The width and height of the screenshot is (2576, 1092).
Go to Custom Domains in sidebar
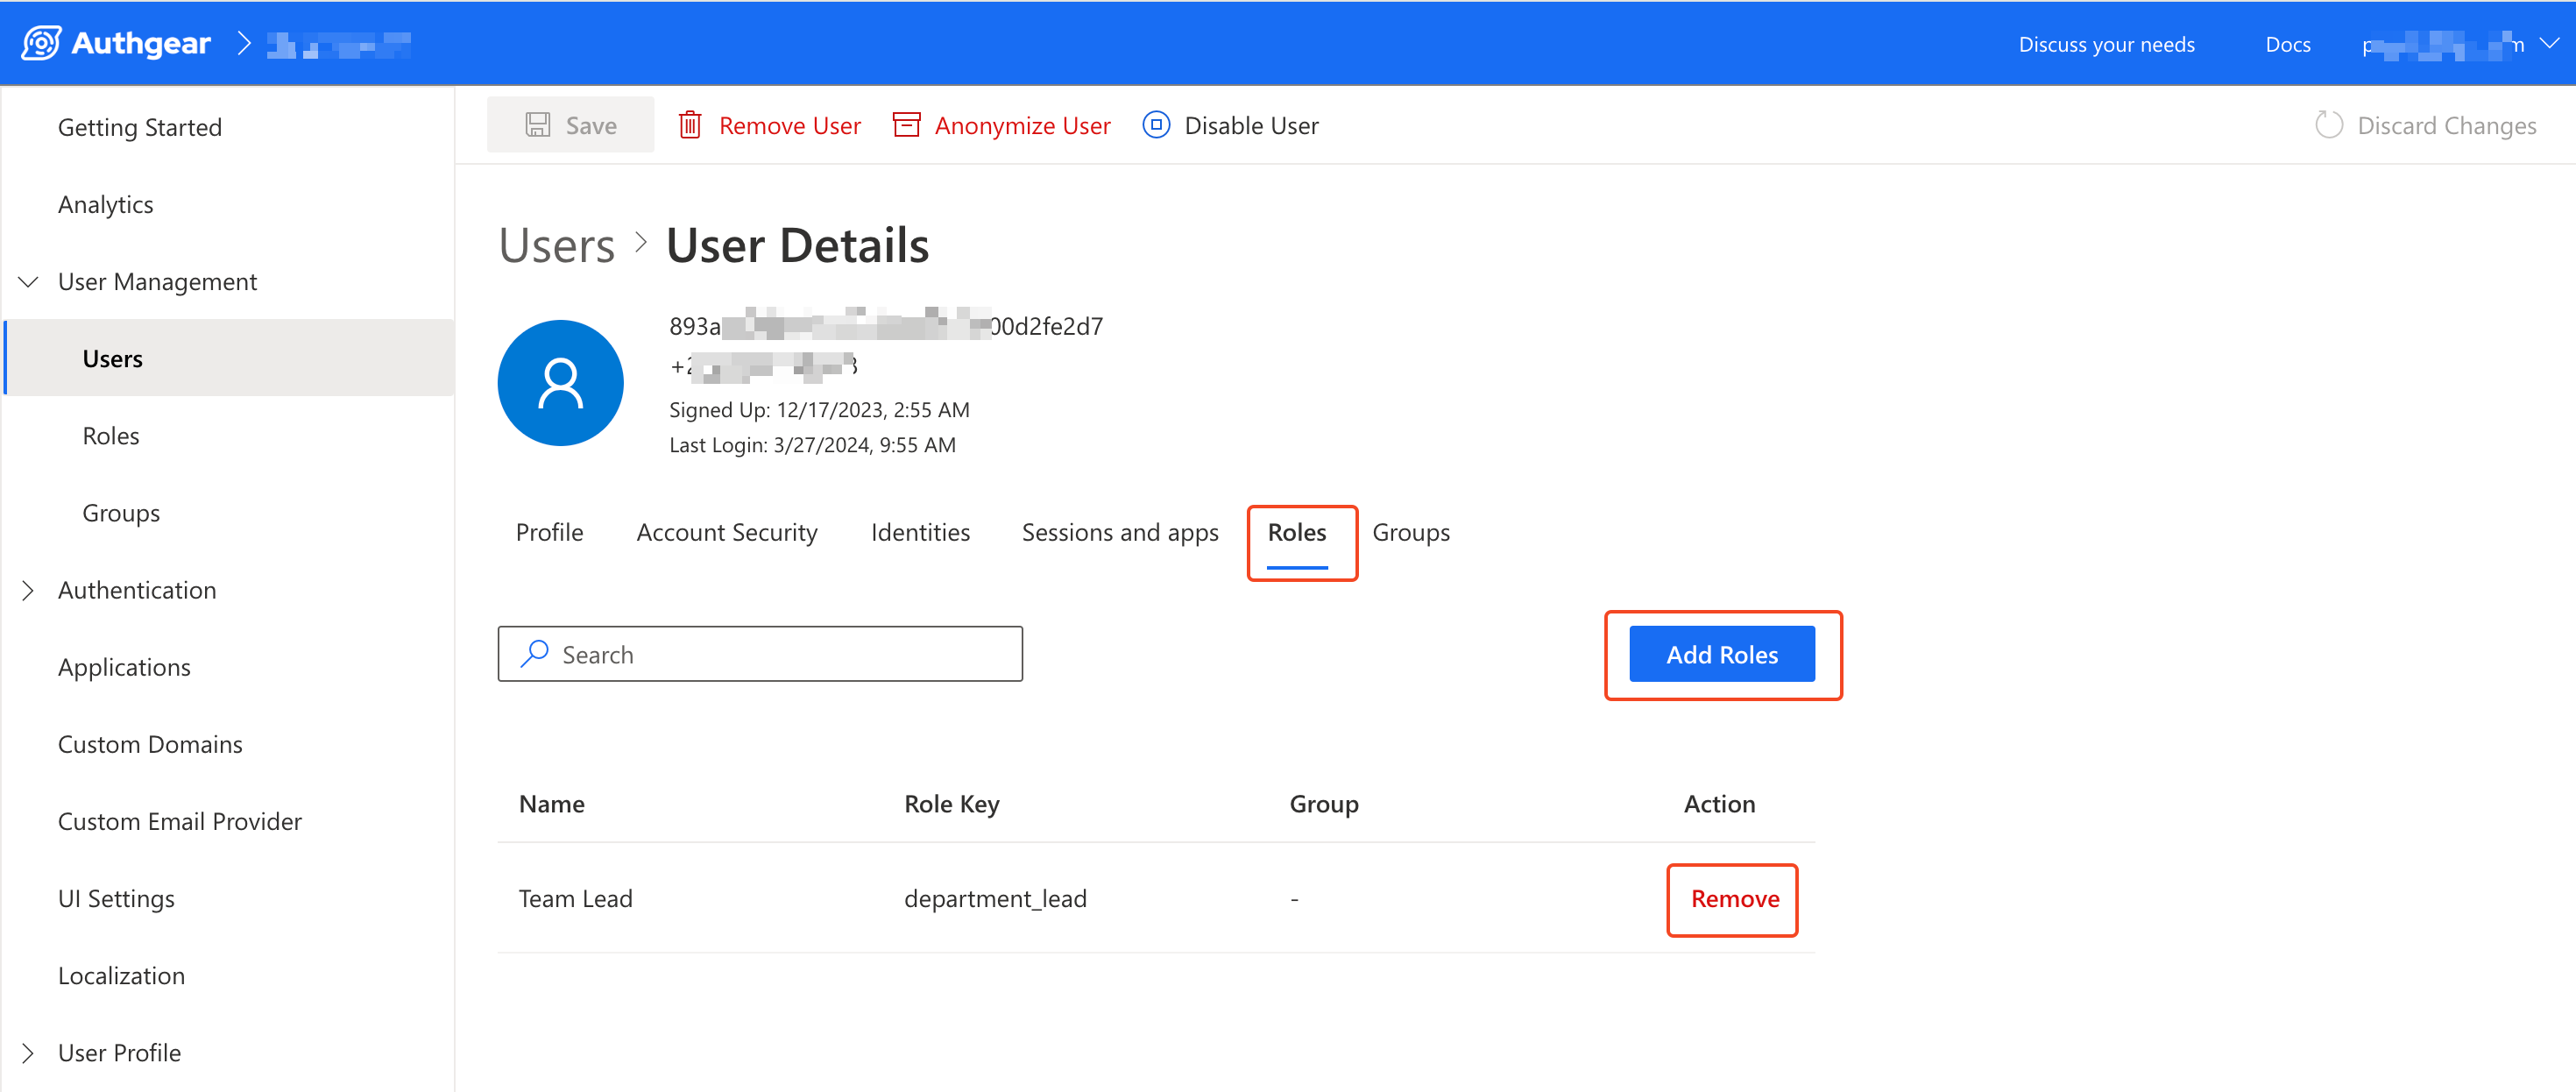[150, 744]
